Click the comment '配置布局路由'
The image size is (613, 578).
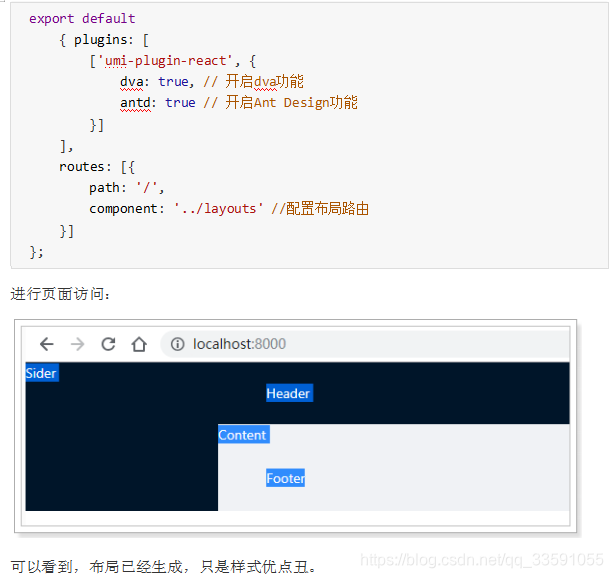[327, 208]
